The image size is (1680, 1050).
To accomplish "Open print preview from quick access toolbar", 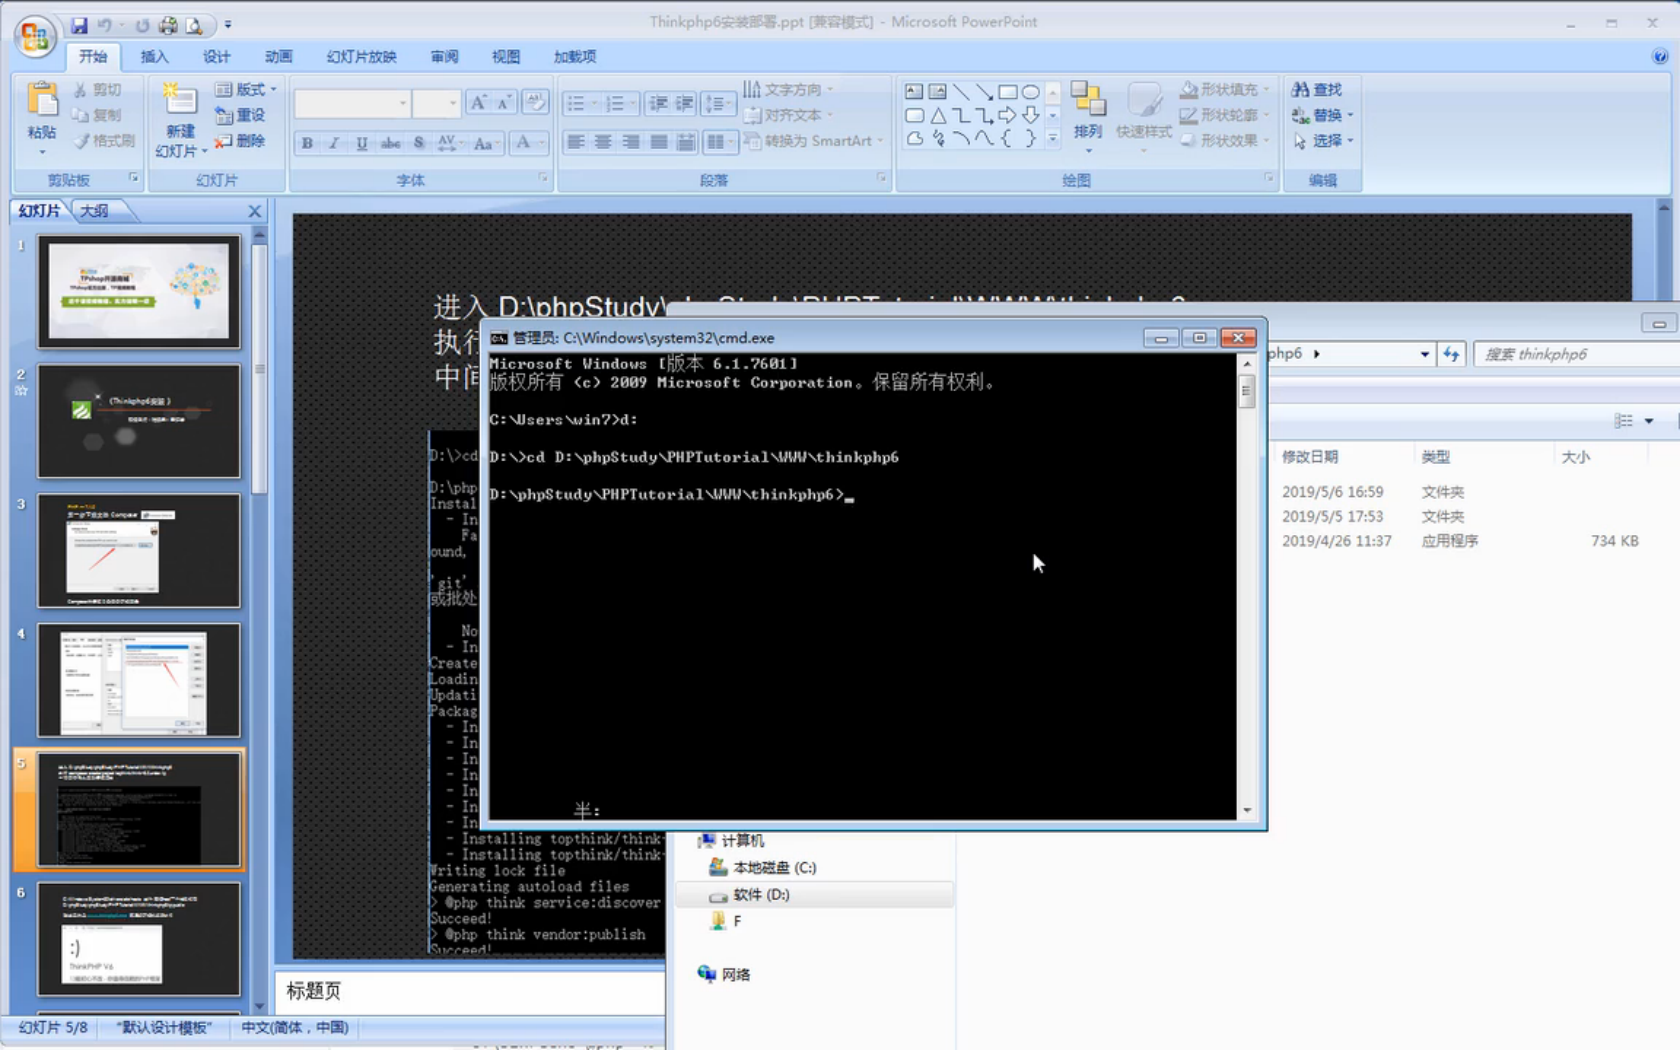I will pos(194,25).
